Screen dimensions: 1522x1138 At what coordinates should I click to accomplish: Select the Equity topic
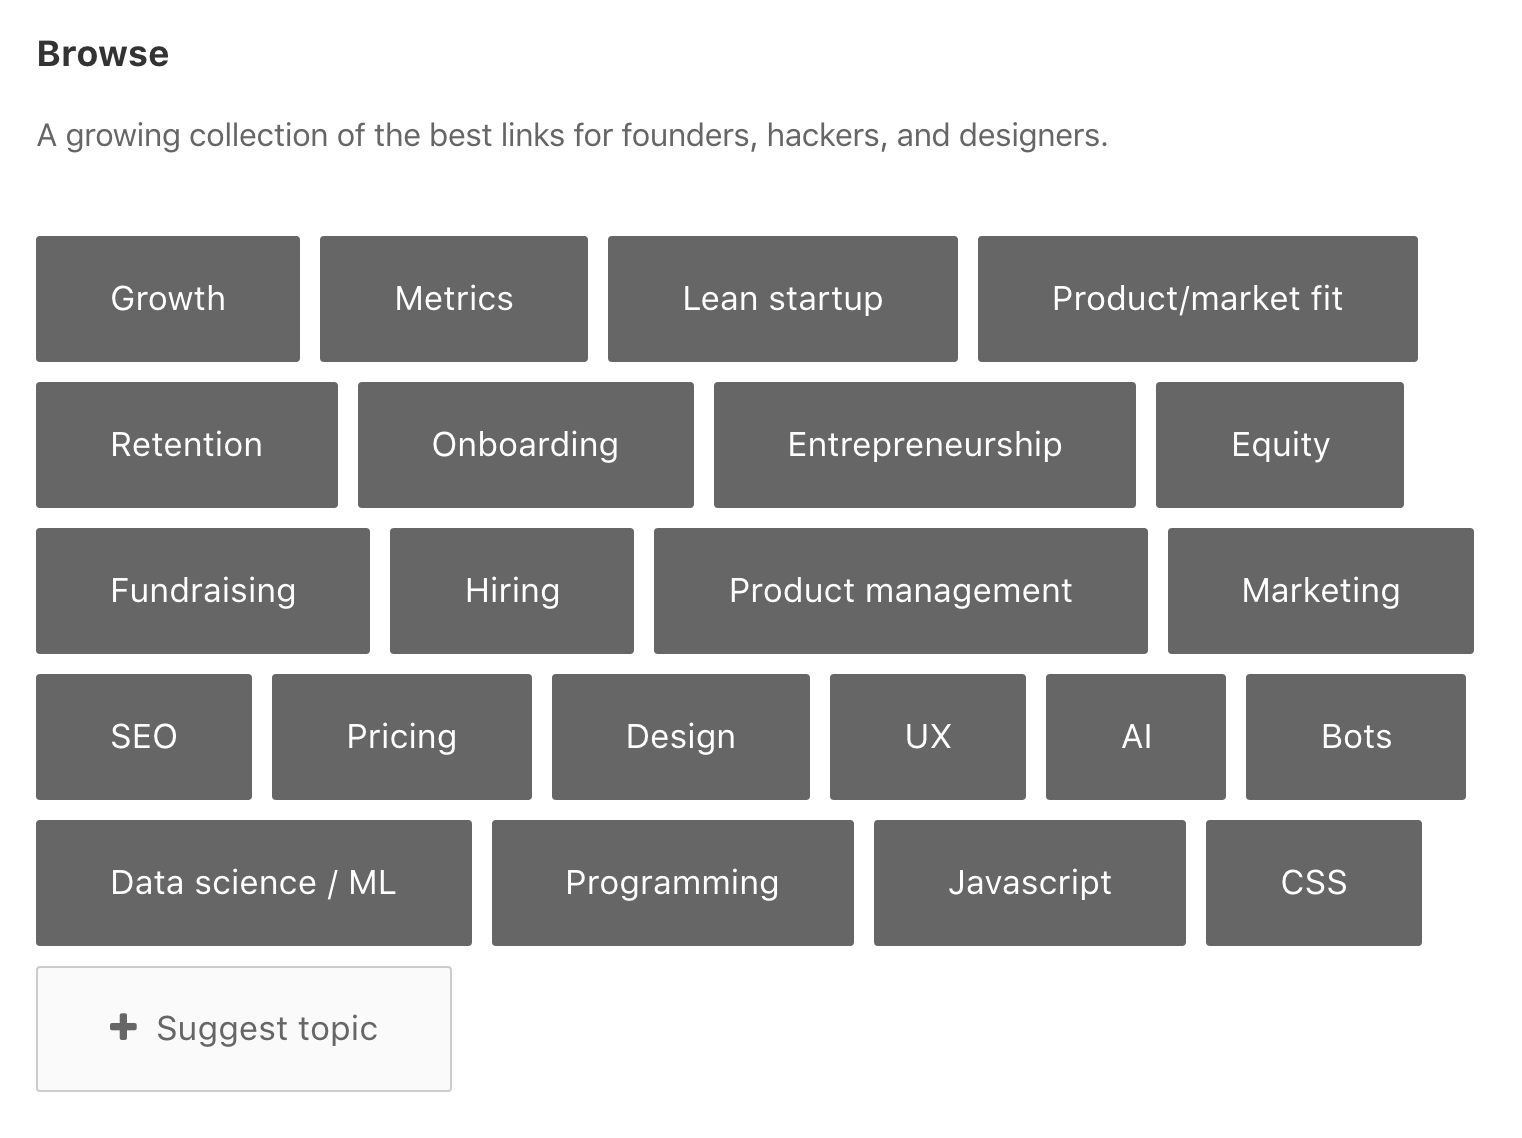click(x=1280, y=445)
